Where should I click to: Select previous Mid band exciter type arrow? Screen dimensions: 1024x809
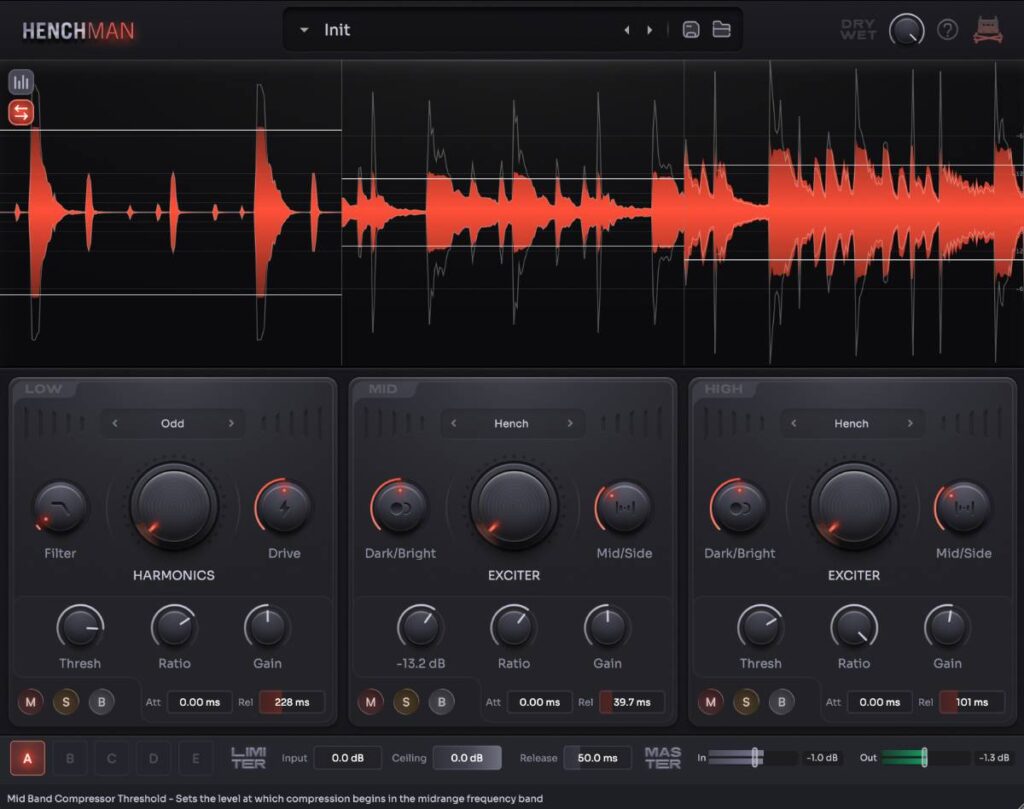tap(454, 424)
